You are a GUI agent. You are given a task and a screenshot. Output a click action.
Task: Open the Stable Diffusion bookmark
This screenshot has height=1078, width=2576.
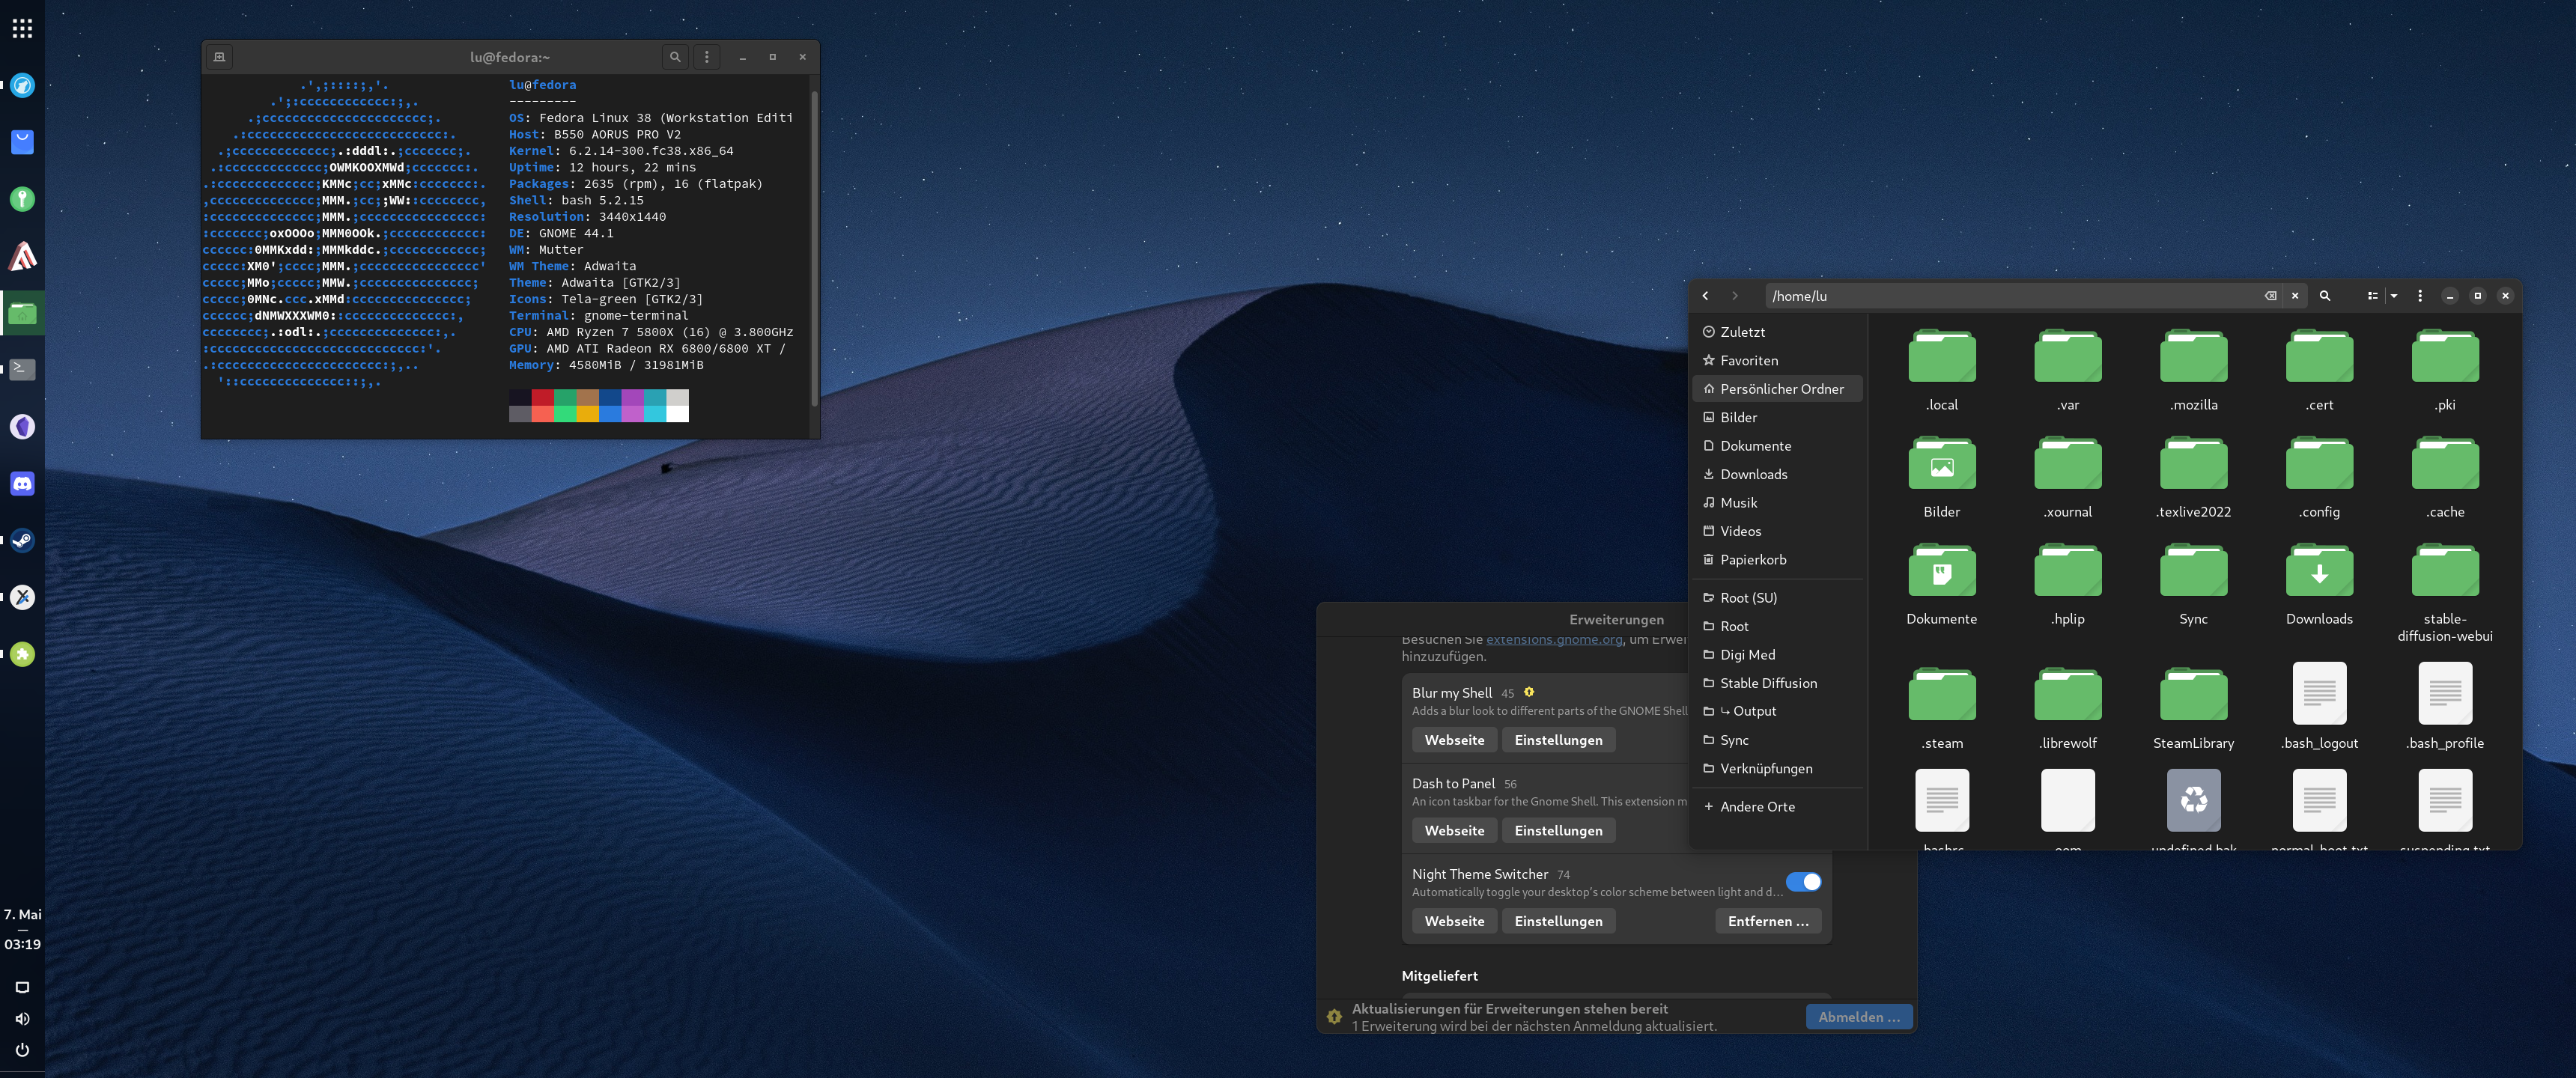tap(1777, 683)
